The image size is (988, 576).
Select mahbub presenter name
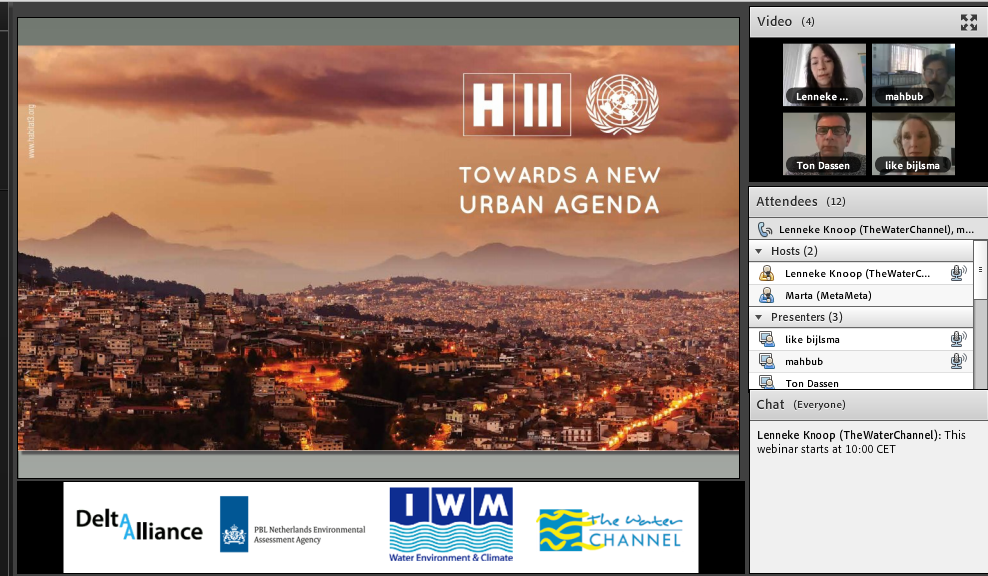[804, 362]
